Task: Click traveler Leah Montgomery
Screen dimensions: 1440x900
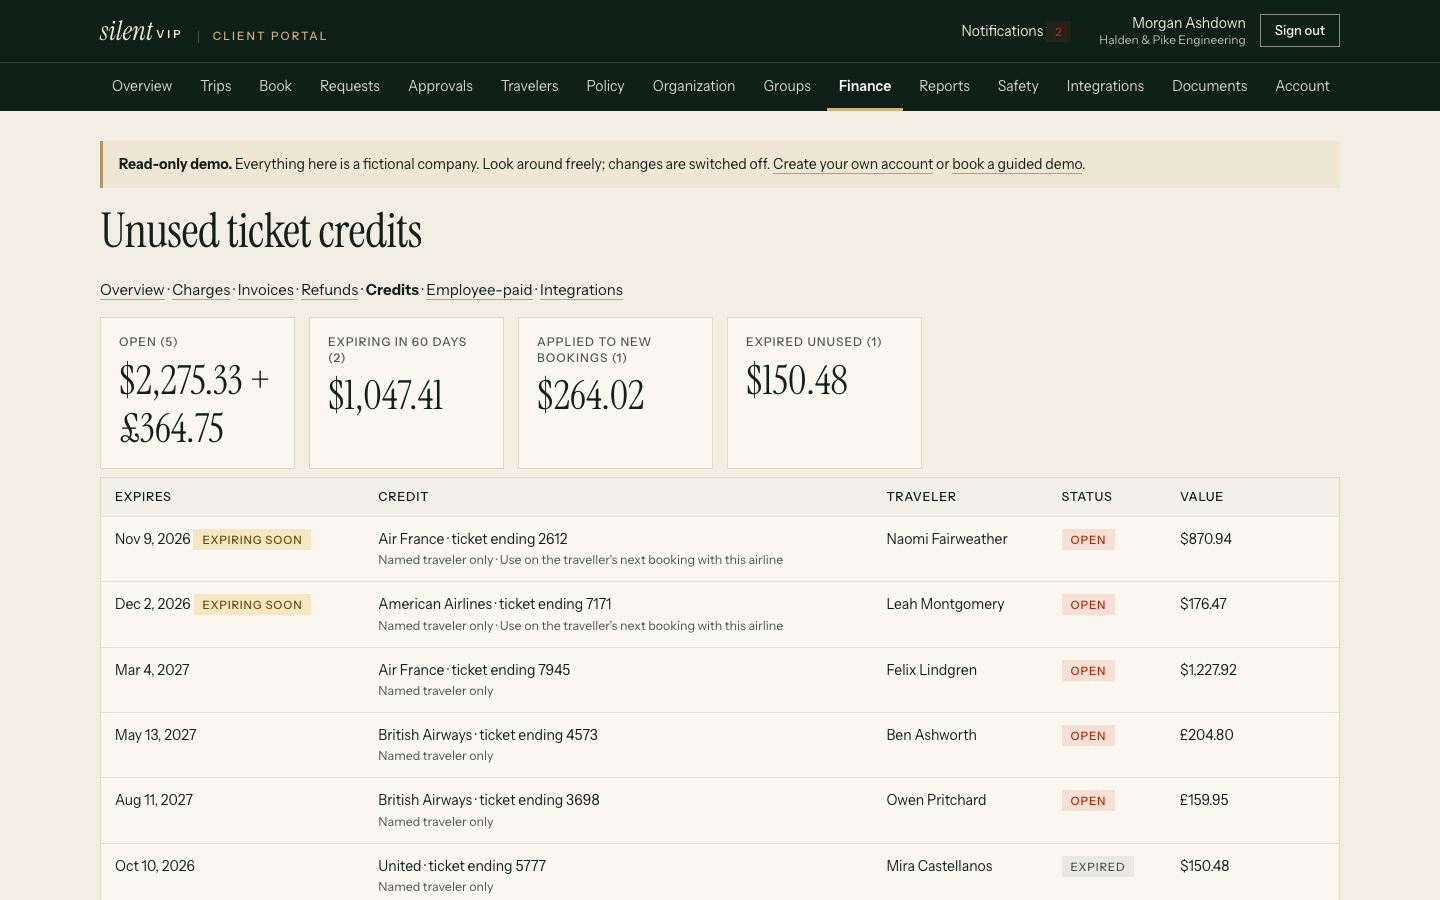Action: [x=945, y=604]
